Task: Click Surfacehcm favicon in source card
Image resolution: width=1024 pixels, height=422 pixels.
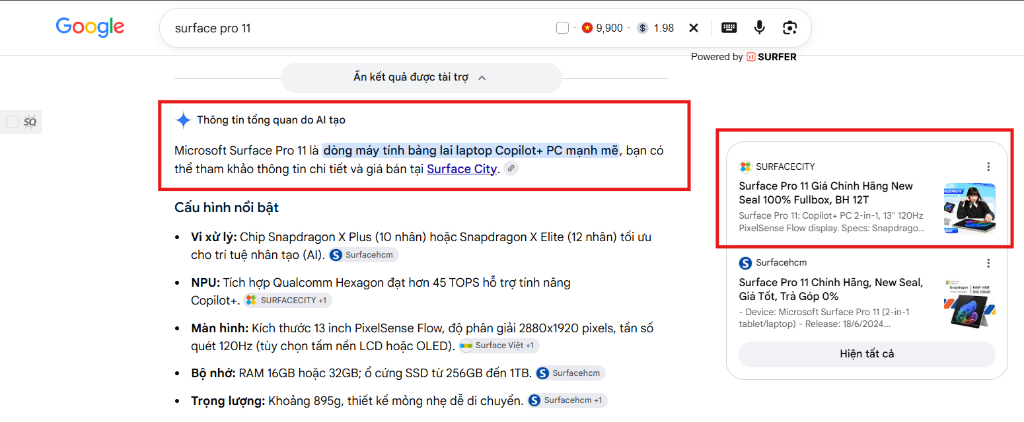Action: click(x=745, y=263)
